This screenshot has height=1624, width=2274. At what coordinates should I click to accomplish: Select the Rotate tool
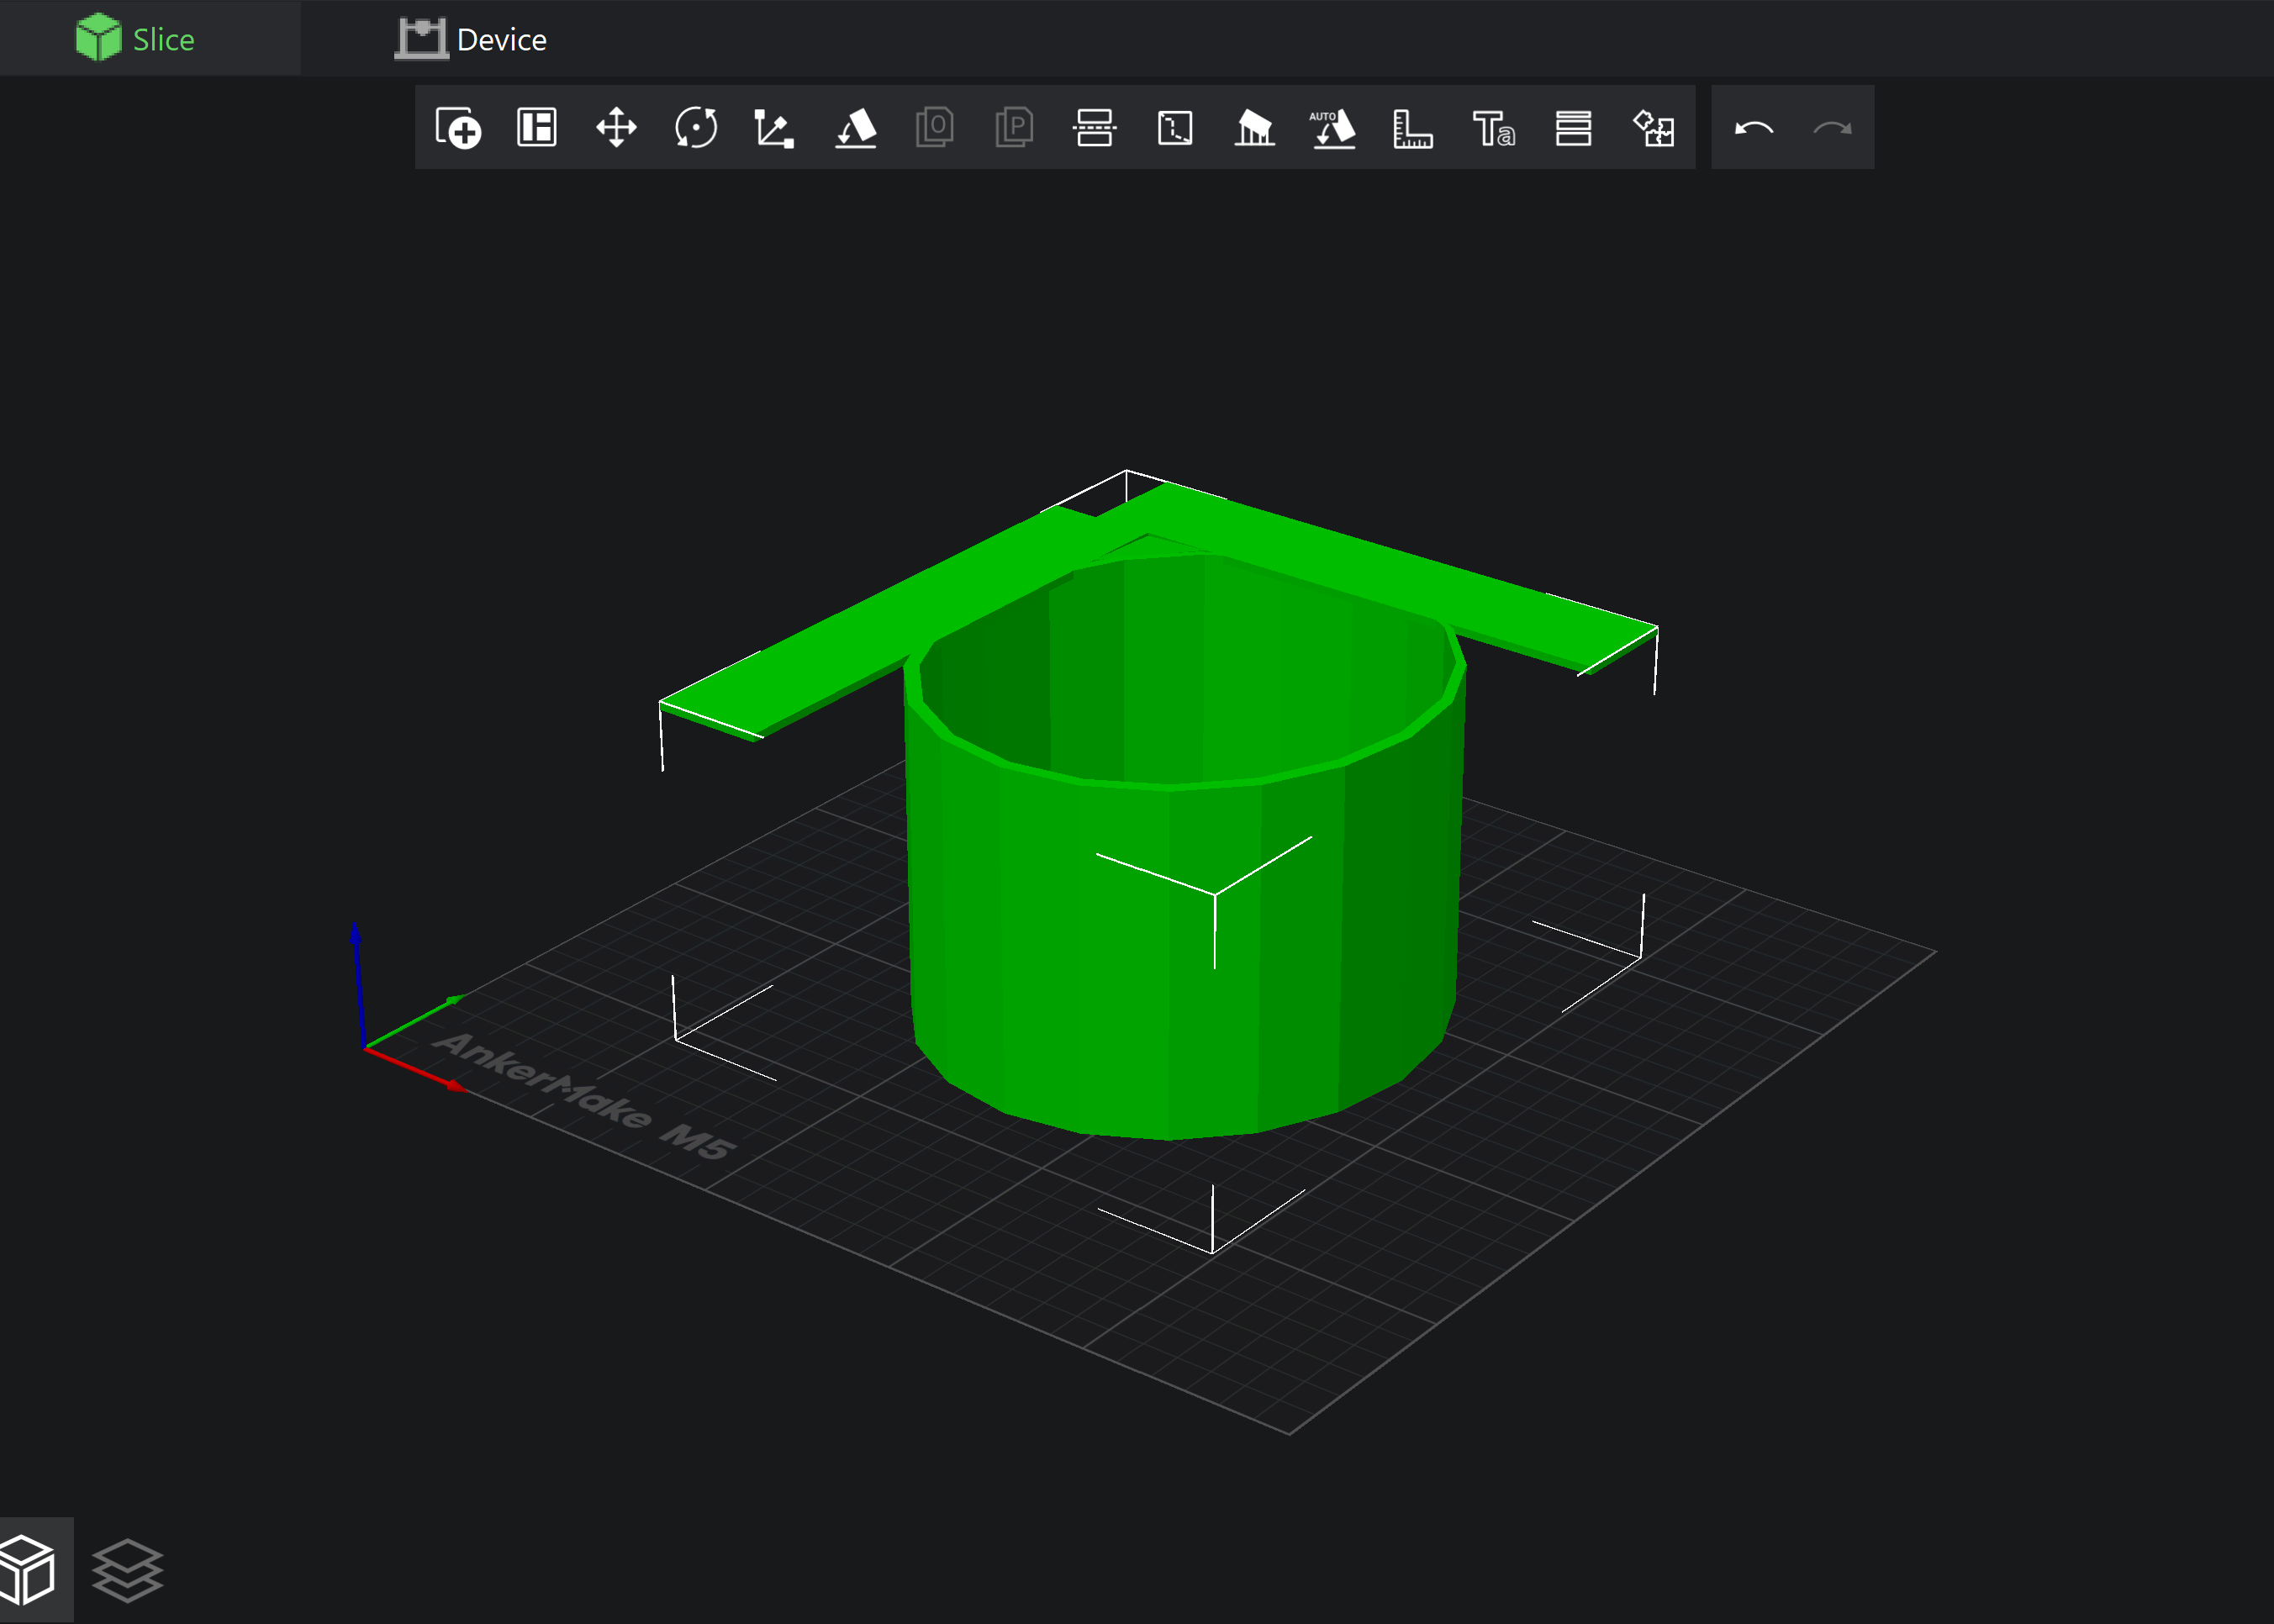pos(696,128)
